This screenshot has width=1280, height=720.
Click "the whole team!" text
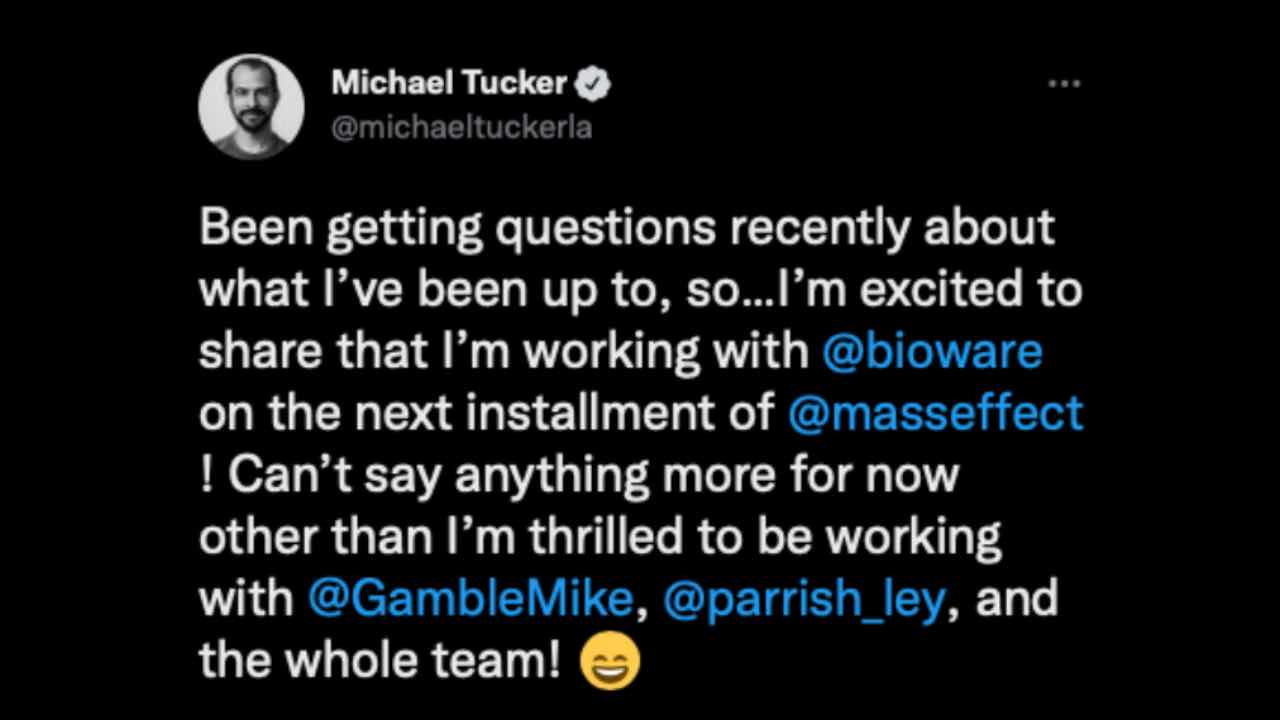coord(380,660)
